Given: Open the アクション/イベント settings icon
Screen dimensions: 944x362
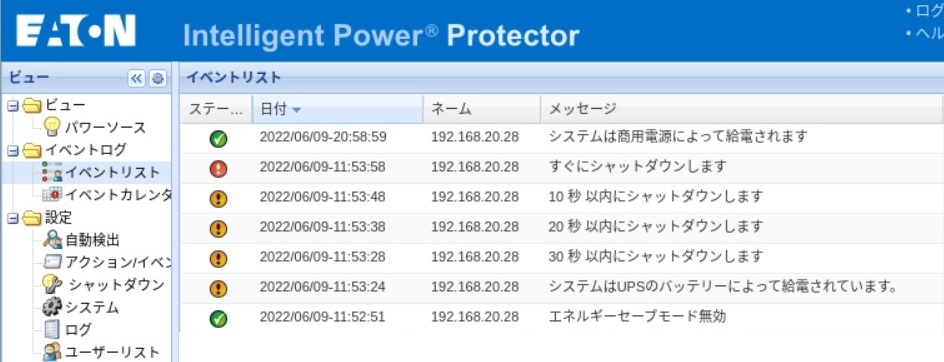Looking at the screenshot, I should (x=52, y=262).
